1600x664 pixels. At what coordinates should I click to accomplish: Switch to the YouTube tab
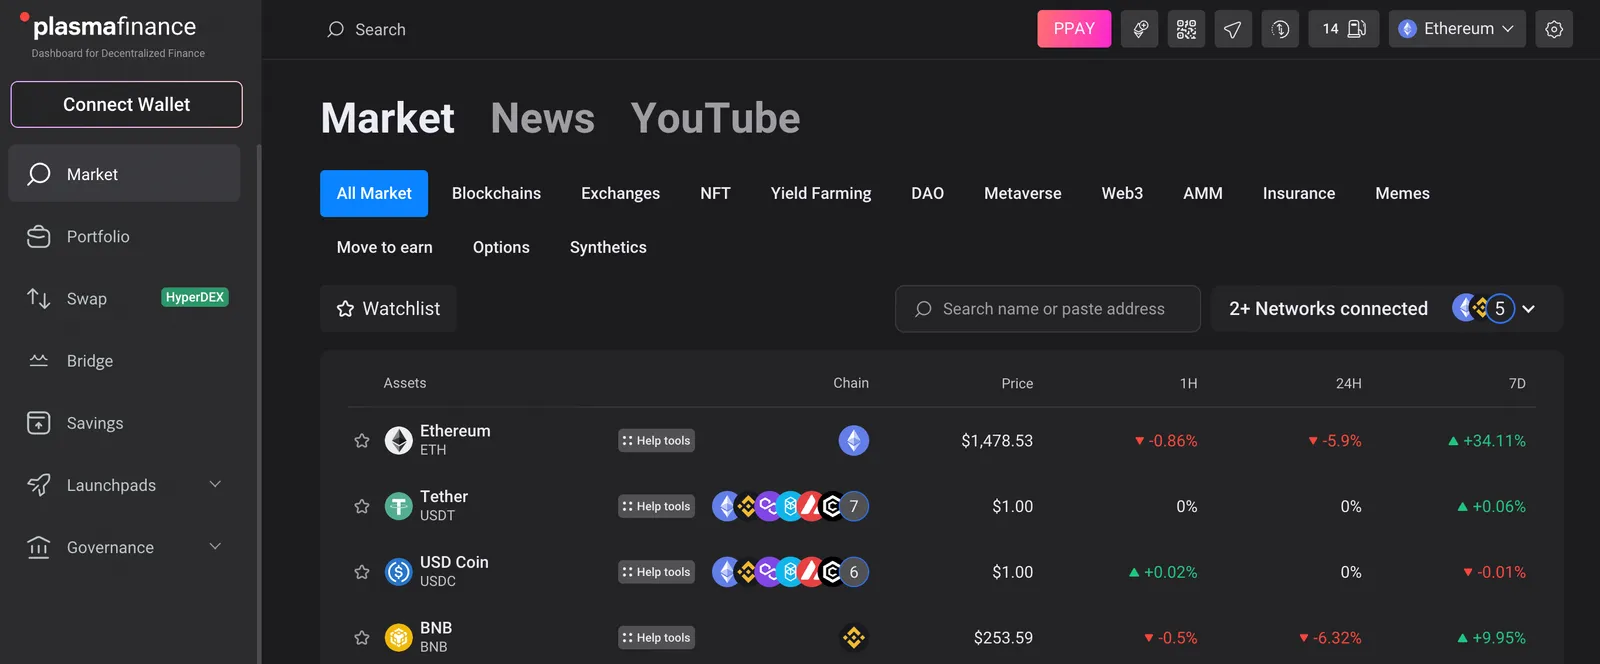pyautogui.click(x=715, y=118)
